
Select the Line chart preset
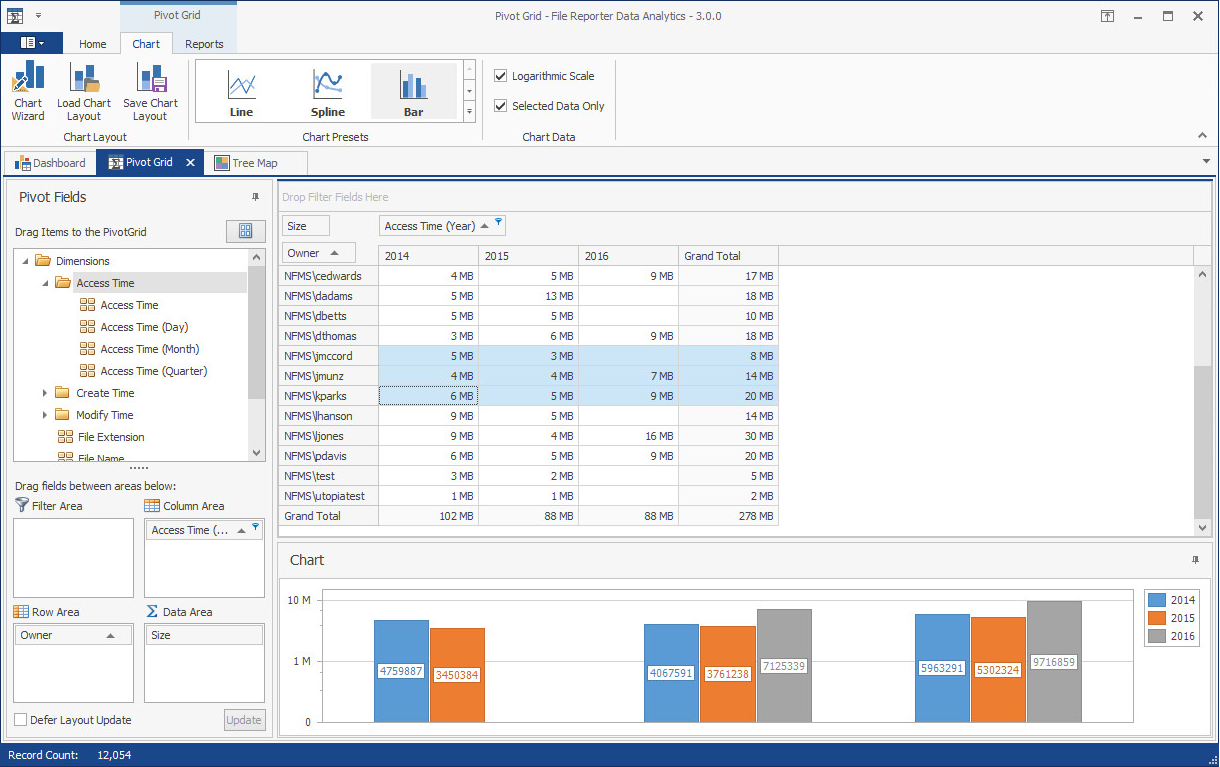tap(241, 92)
